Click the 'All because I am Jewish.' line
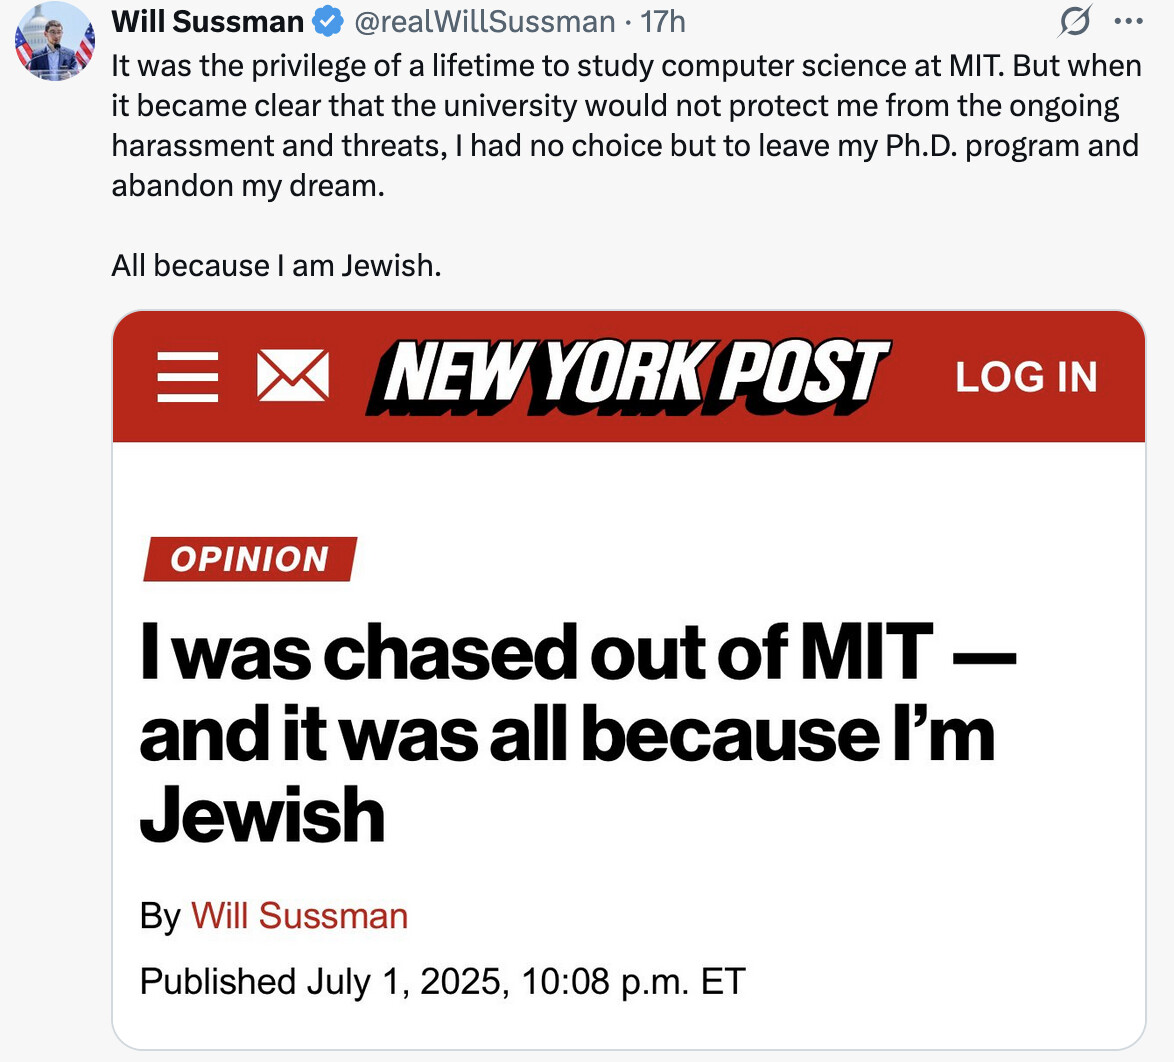The image size is (1174, 1062). (276, 266)
